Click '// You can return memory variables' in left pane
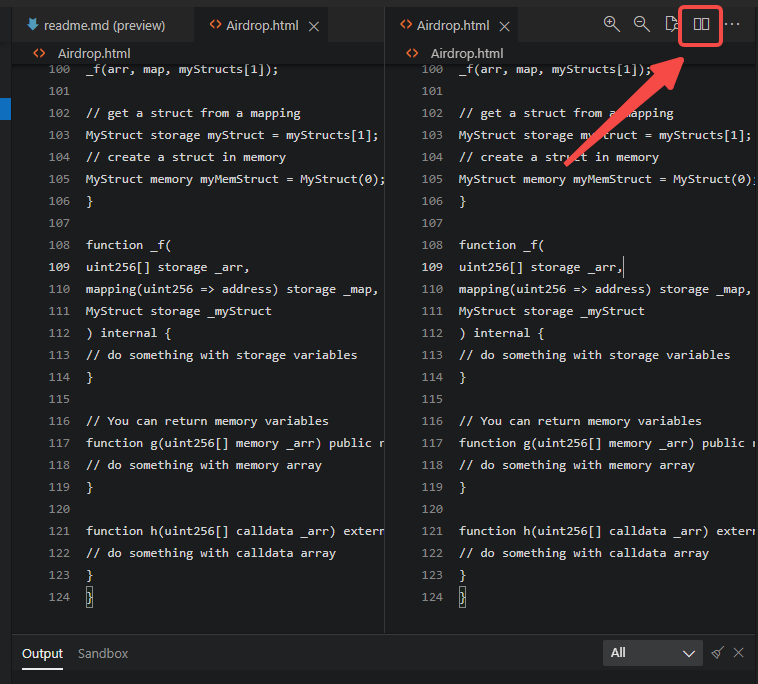Image resolution: width=758 pixels, height=684 pixels. [x=207, y=421]
